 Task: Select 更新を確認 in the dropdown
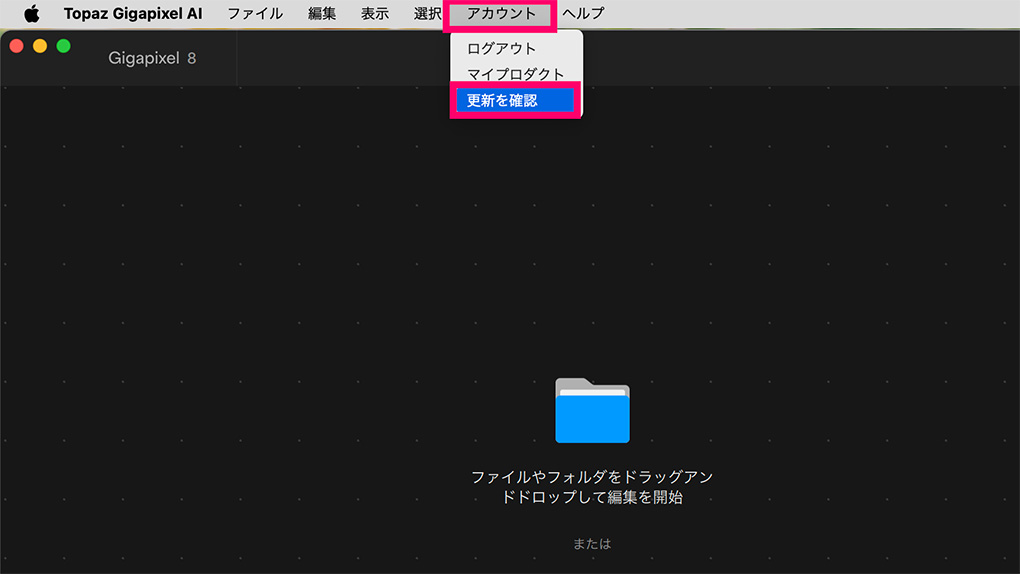(x=515, y=100)
